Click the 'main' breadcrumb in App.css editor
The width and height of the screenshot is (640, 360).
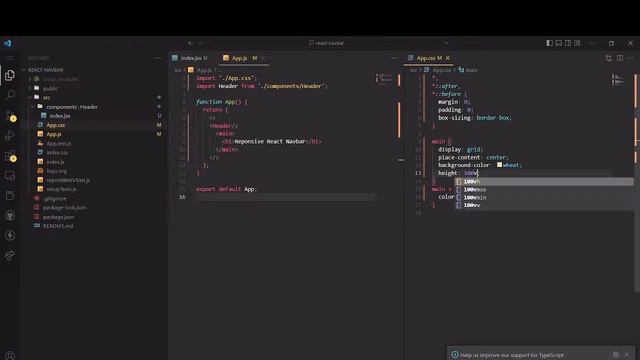pos(471,70)
